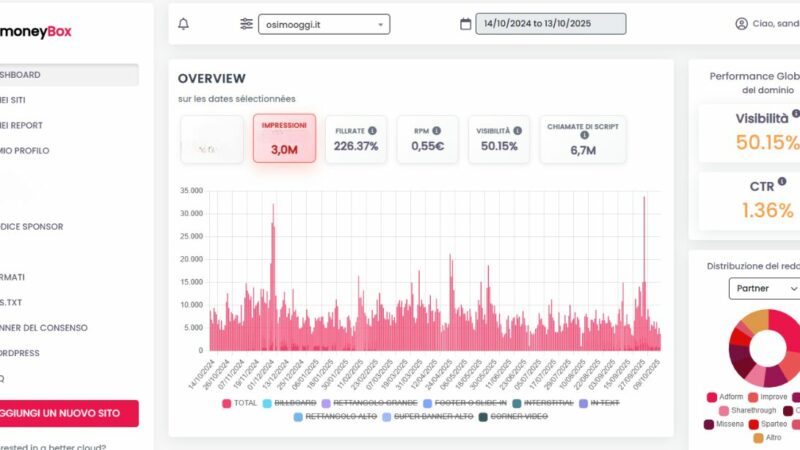This screenshot has width=800, height=450.
Task: Click the Visibilità card info icon
Action: tap(517, 130)
